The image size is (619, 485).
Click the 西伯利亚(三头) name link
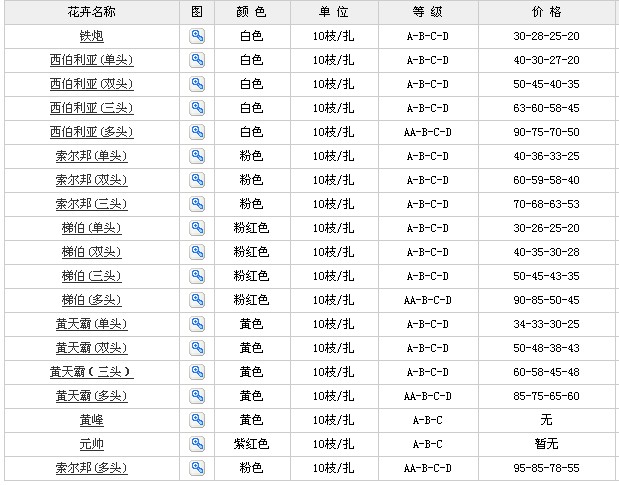pos(92,108)
